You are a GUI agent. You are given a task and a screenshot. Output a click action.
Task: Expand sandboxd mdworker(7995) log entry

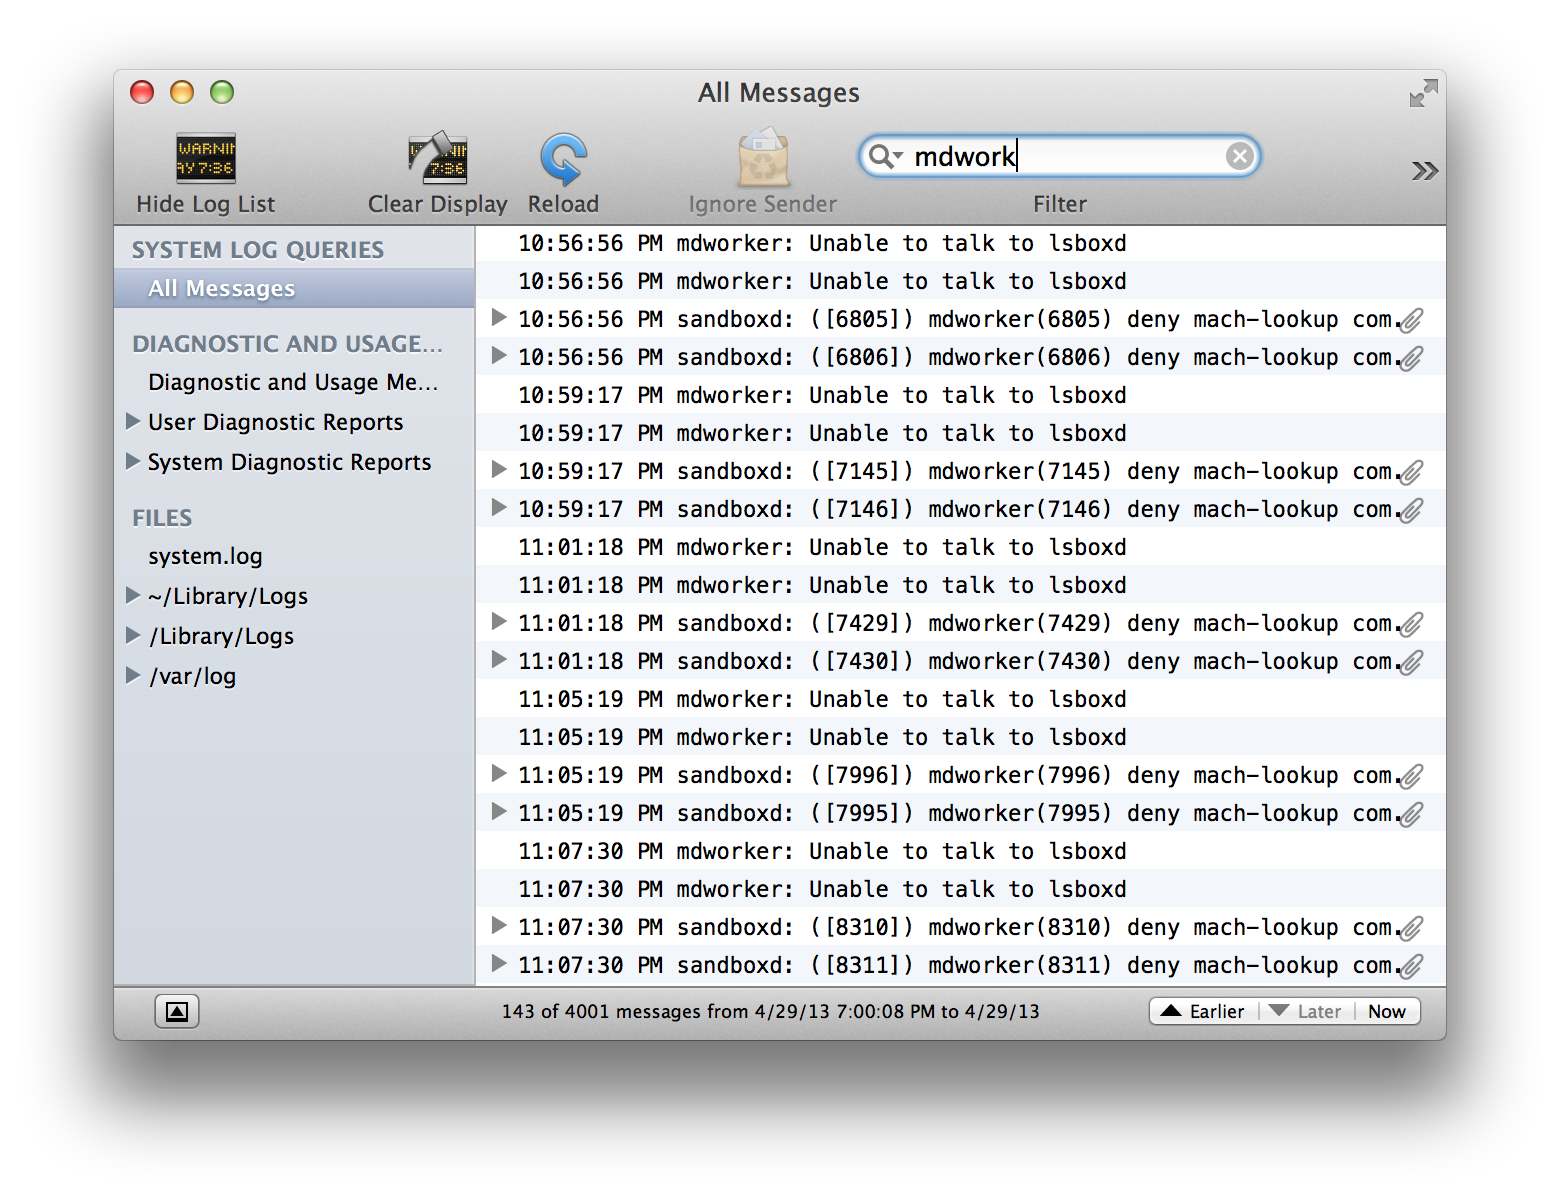coord(498,812)
